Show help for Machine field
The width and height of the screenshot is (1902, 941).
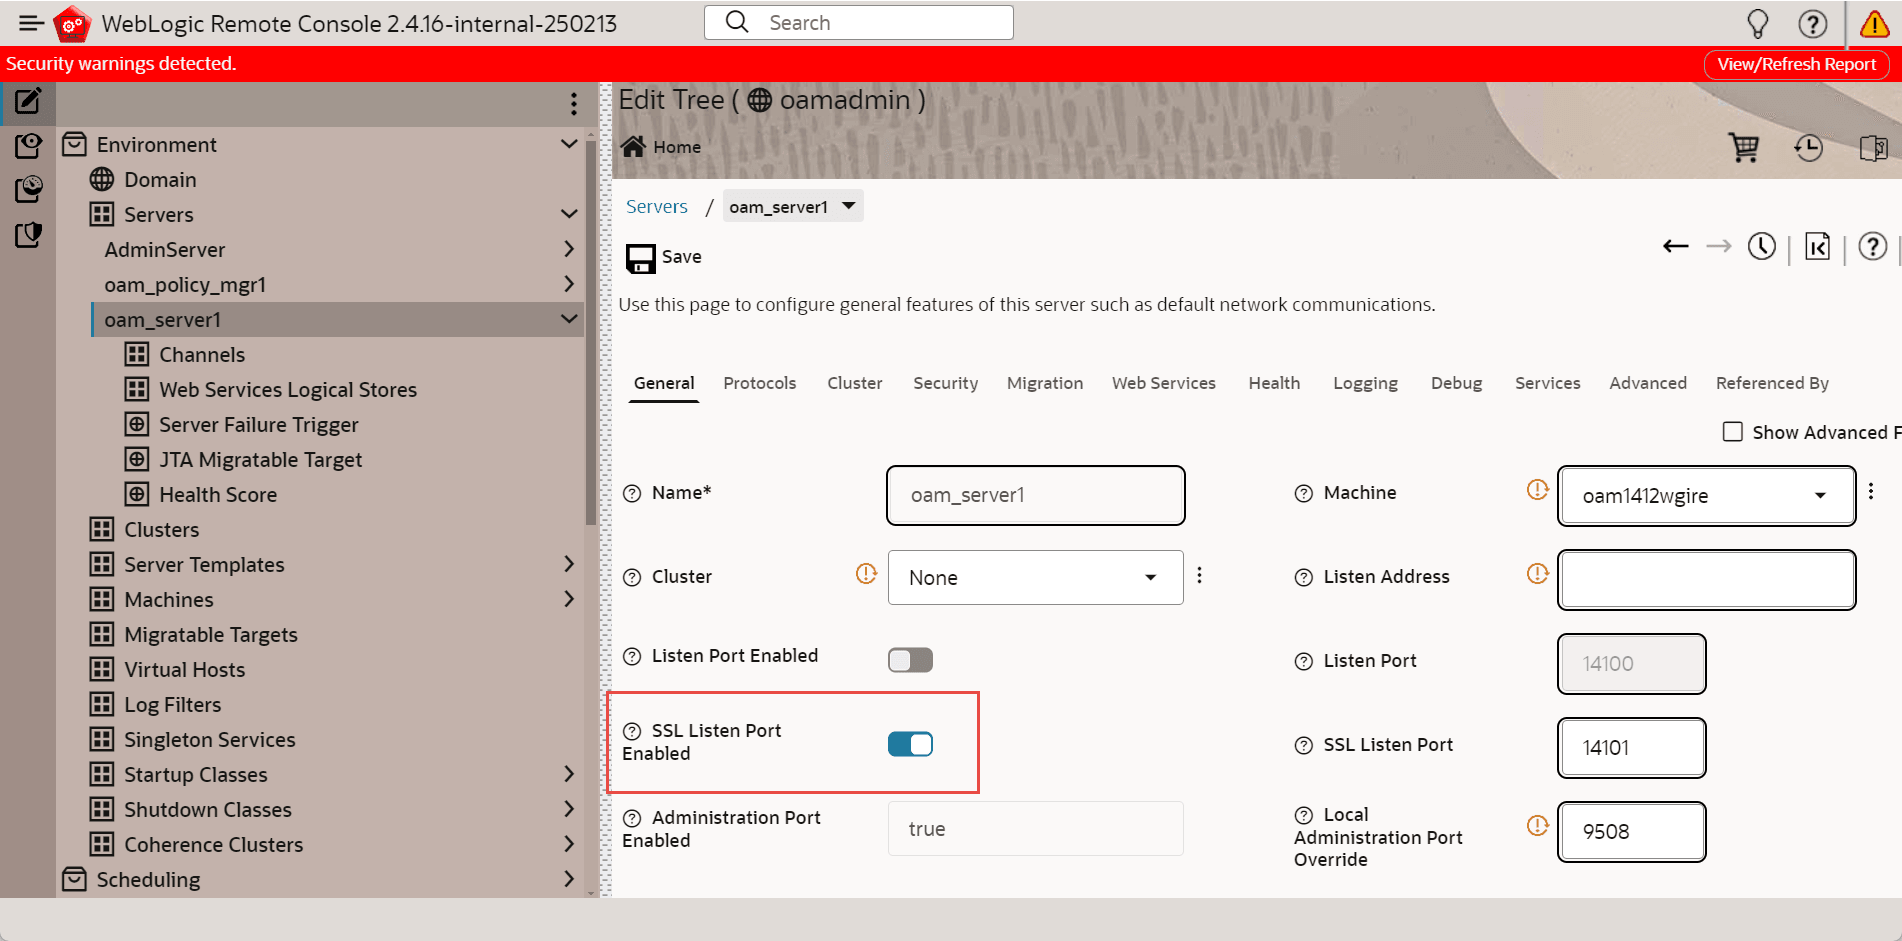pyautogui.click(x=1304, y=493)
